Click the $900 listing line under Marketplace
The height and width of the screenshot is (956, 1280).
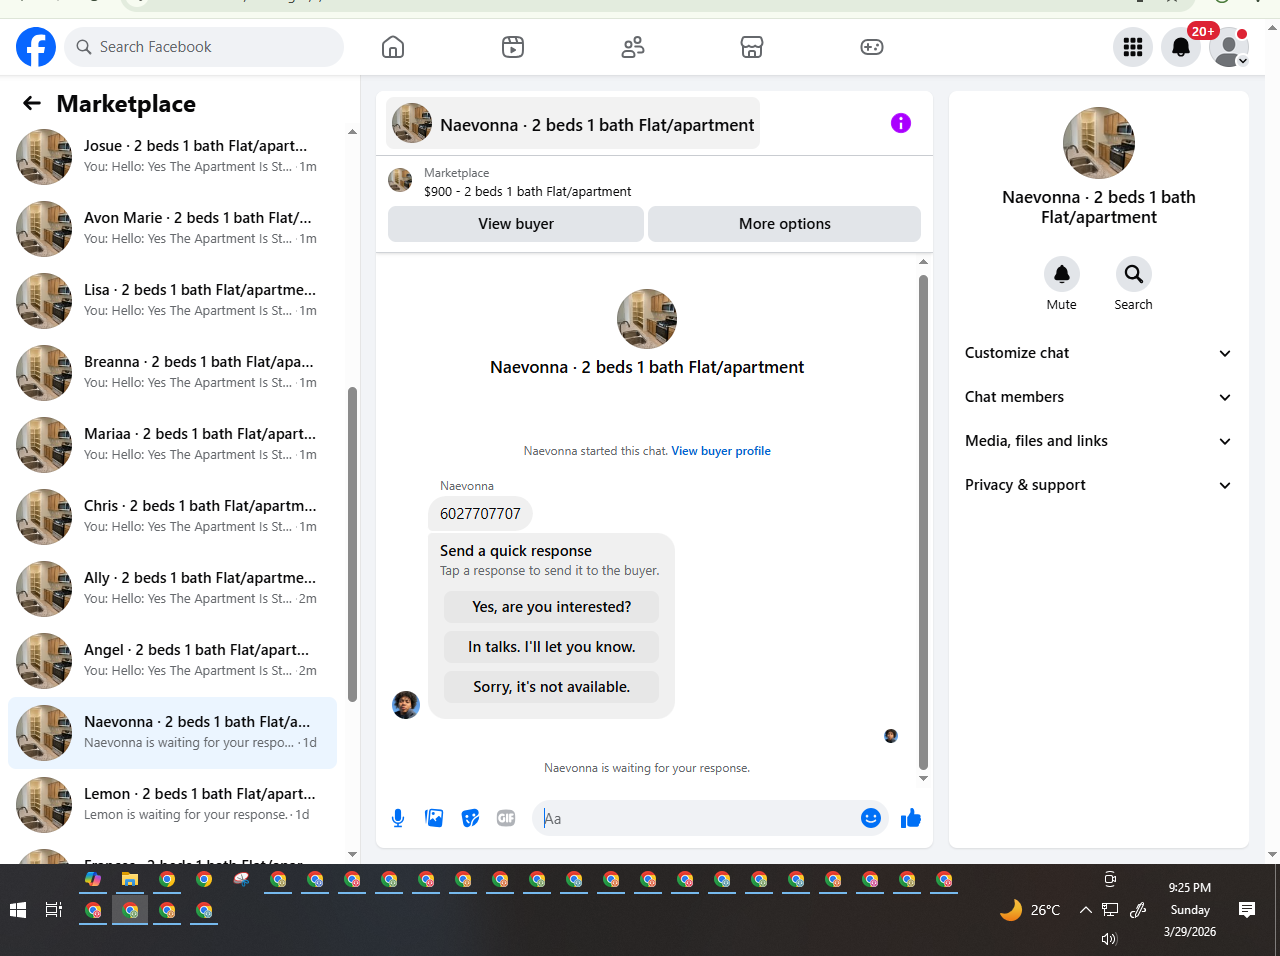tap(528, 191)
